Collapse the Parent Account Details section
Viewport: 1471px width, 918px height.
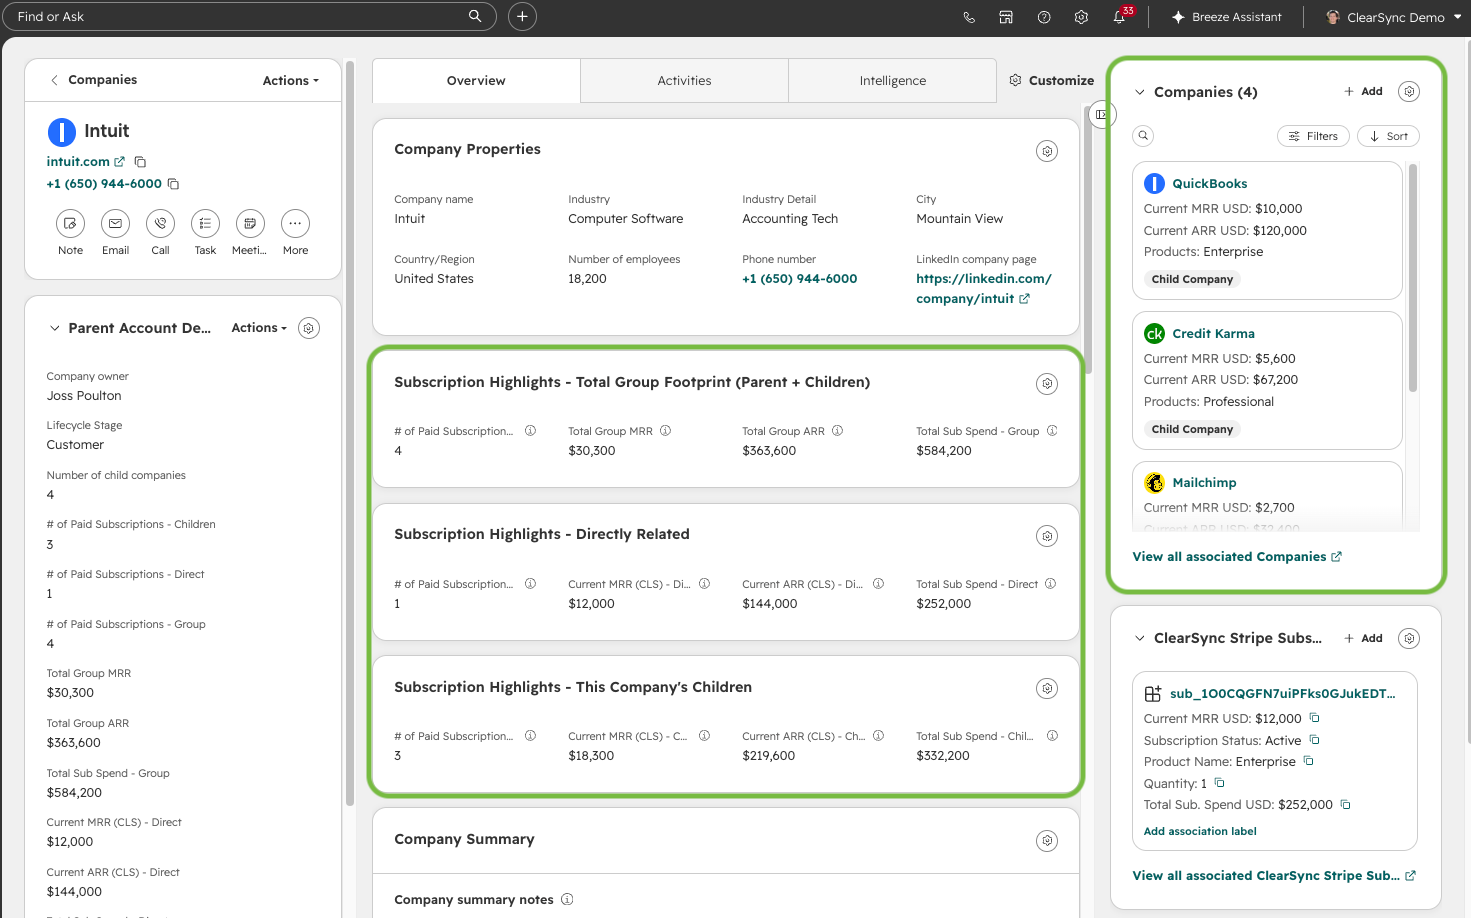click(x=54, y=328)
